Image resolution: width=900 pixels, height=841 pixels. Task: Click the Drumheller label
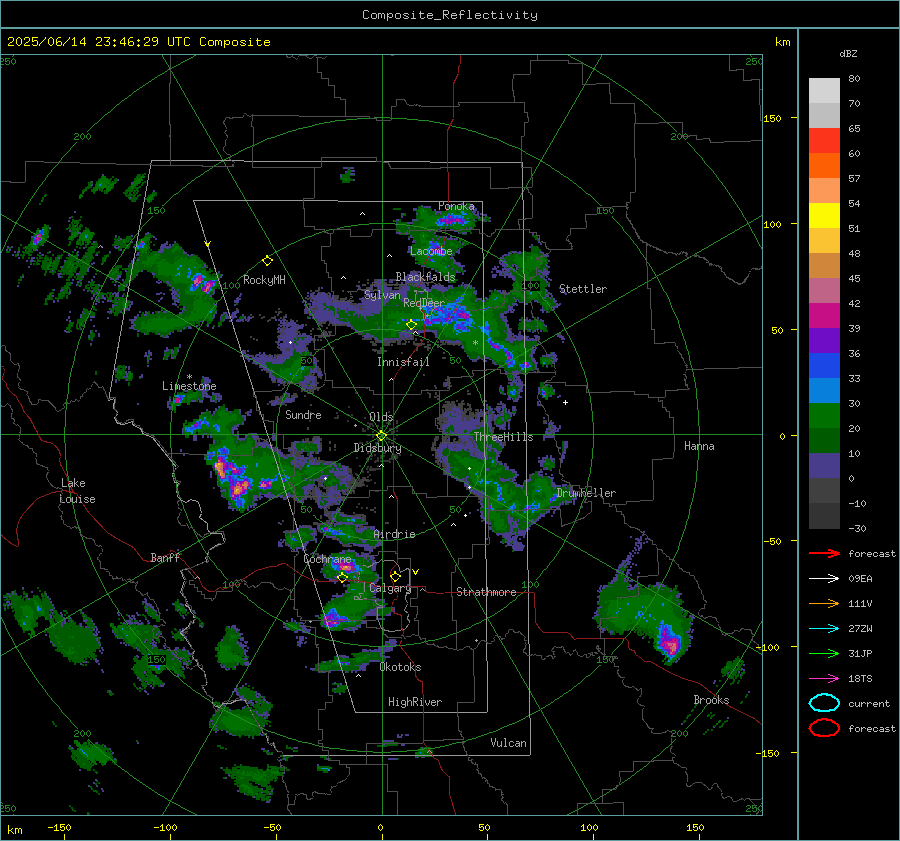click(586, 493)
